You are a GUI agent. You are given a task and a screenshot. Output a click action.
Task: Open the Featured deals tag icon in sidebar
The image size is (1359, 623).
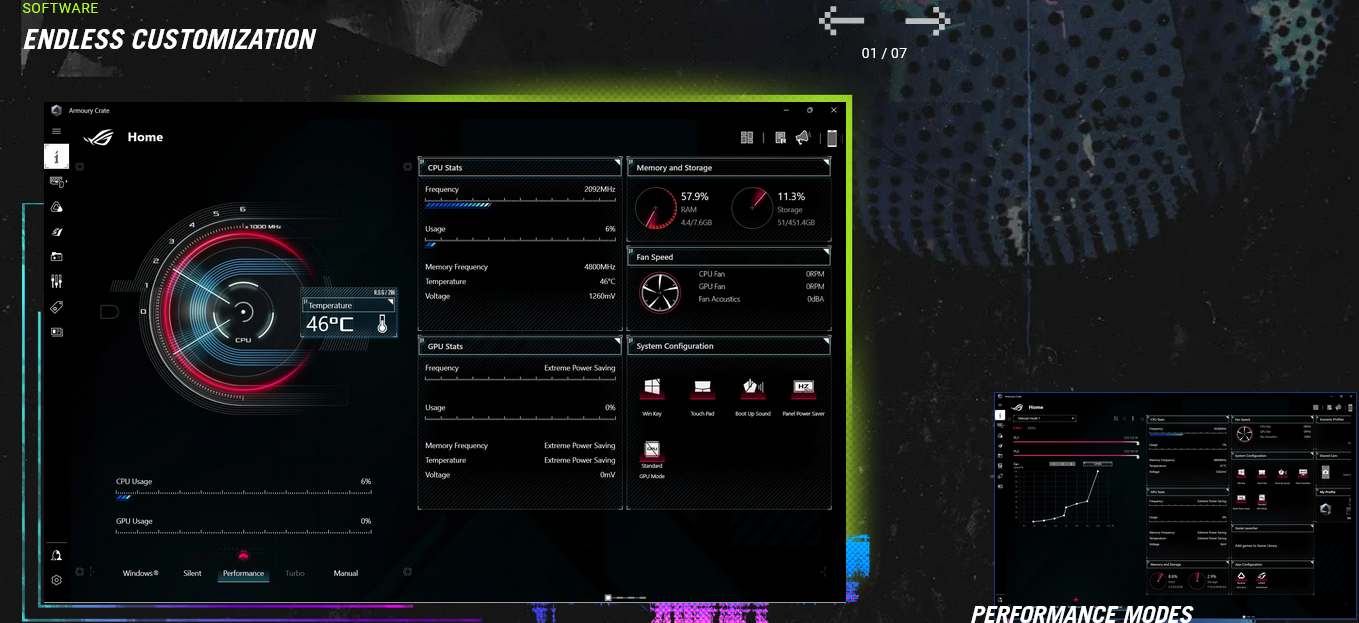pos(57,307)
